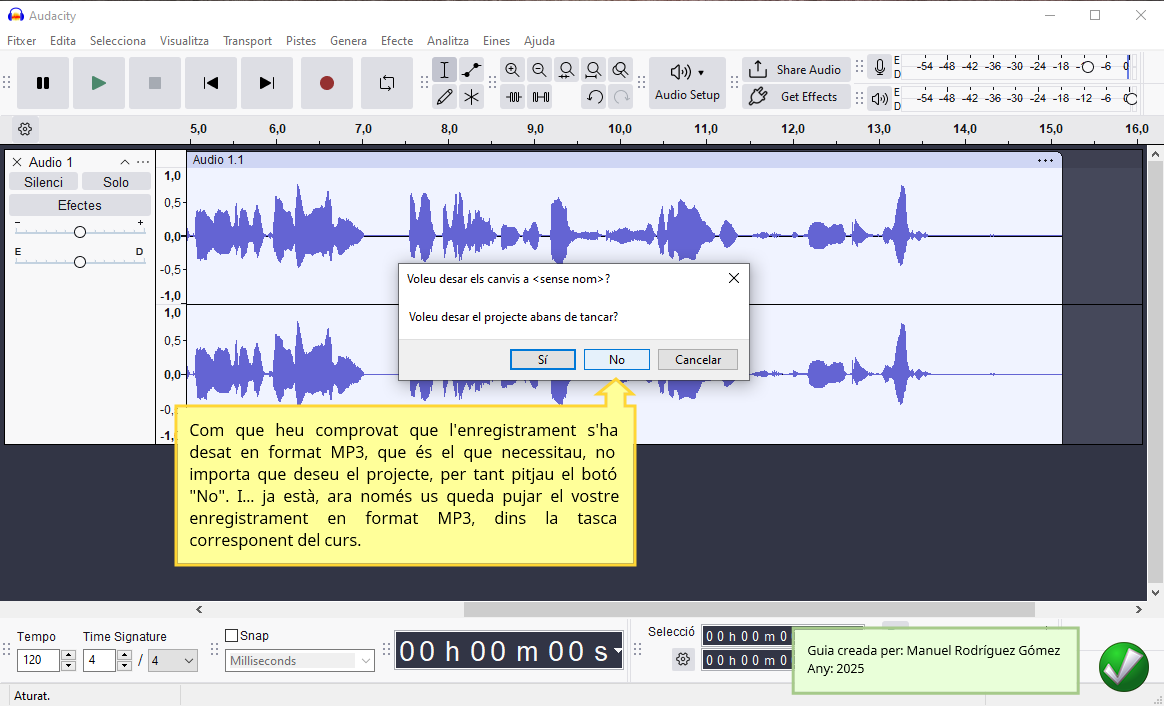Open the Transport menu

[x=247, y=41]
